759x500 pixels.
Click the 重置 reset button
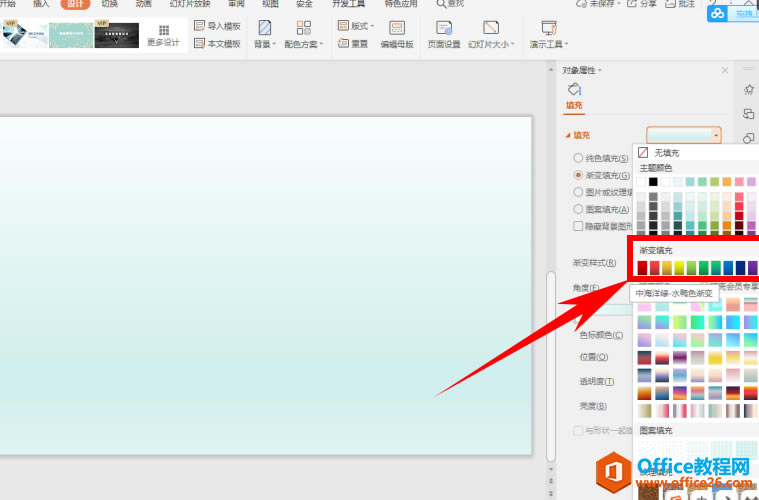coord(353,44)
